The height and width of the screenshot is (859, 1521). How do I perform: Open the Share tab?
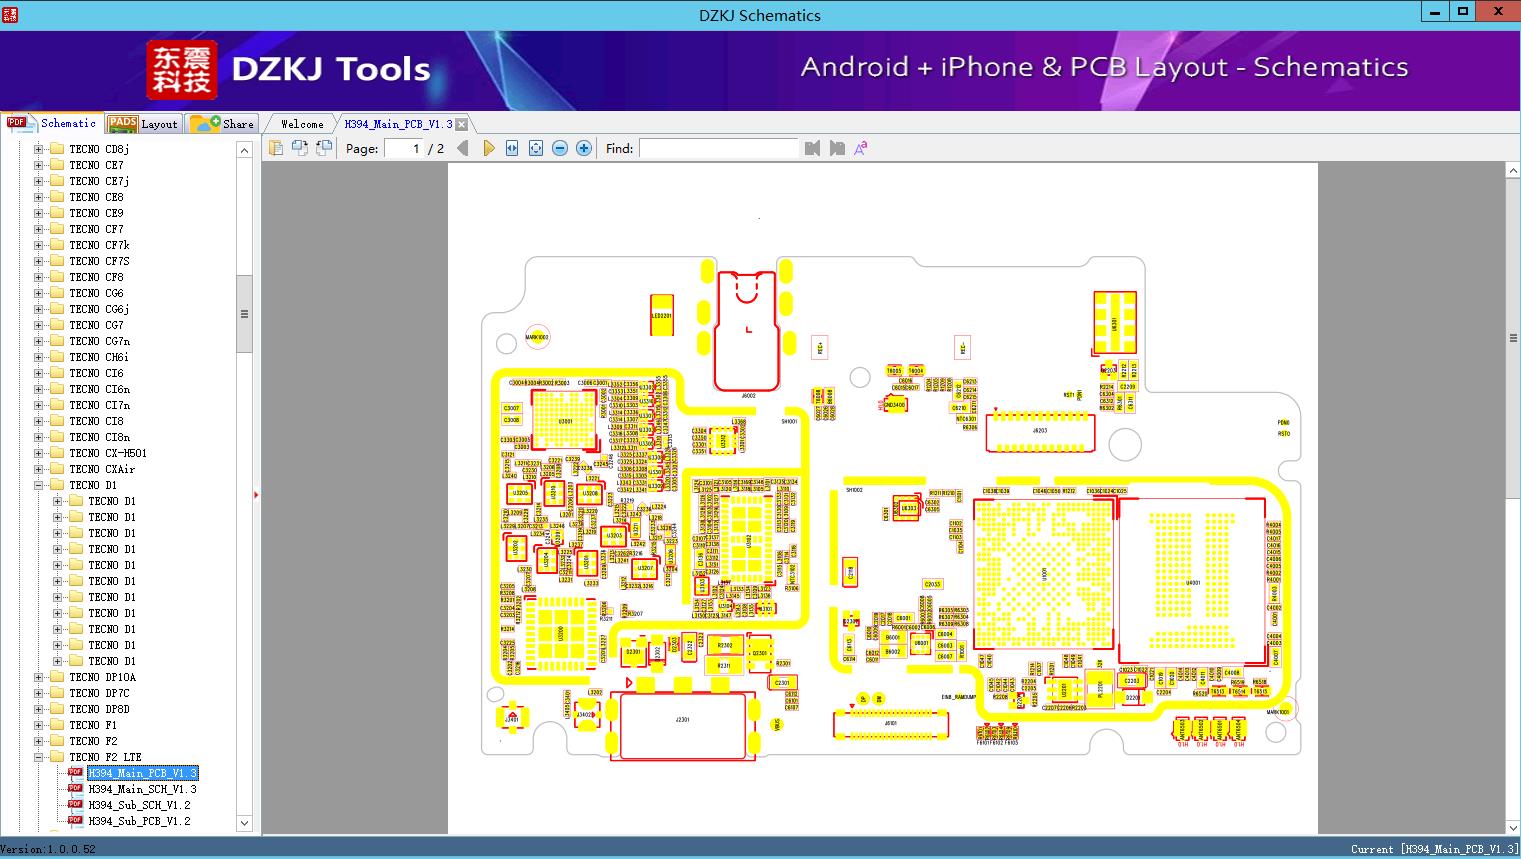222,124
